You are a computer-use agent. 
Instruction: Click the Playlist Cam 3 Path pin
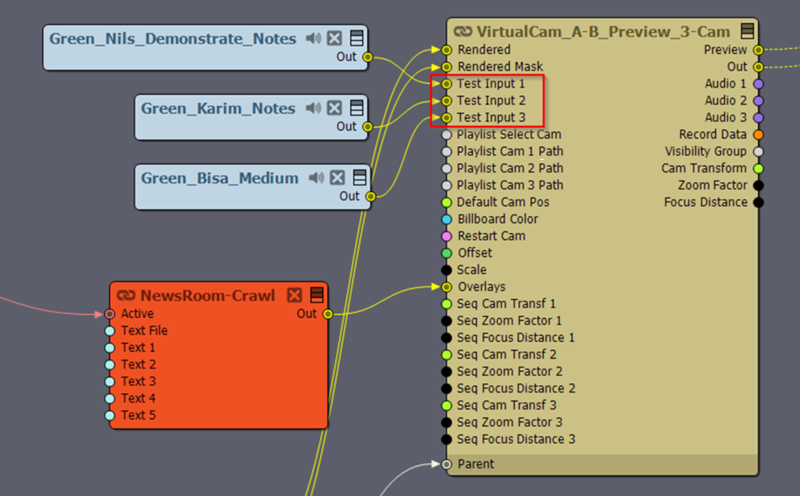(446, 185)
